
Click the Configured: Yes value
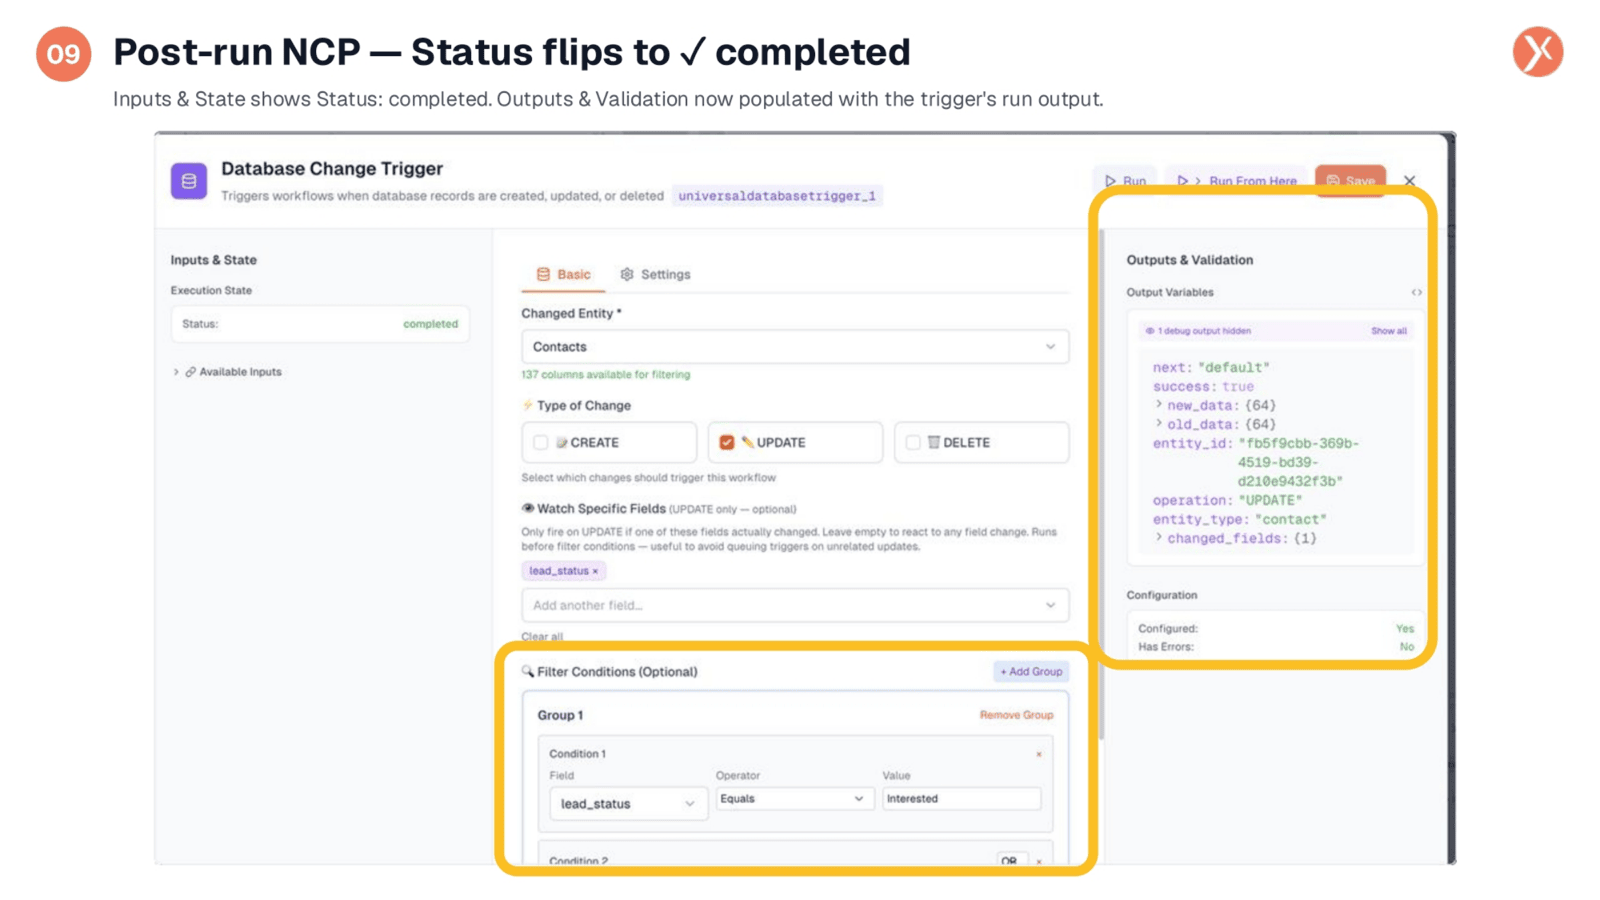[1405, 629]
